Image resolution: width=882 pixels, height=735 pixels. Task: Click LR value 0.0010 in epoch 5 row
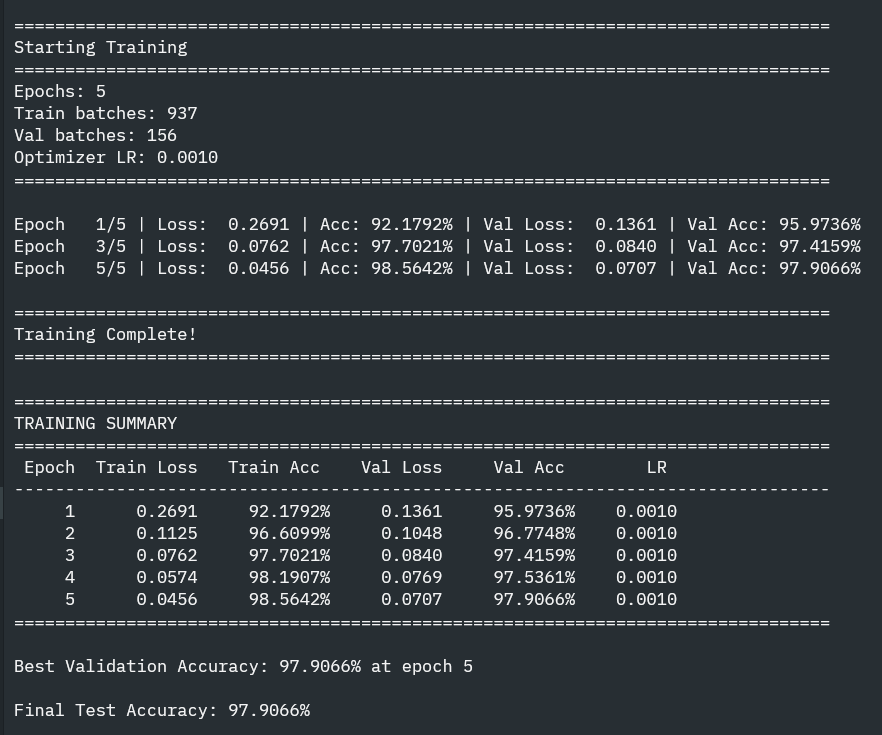[646, 599]
